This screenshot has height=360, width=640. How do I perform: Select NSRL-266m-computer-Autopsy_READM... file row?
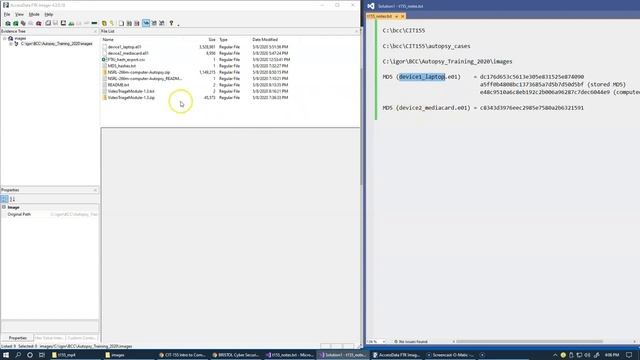coord(145,78)
